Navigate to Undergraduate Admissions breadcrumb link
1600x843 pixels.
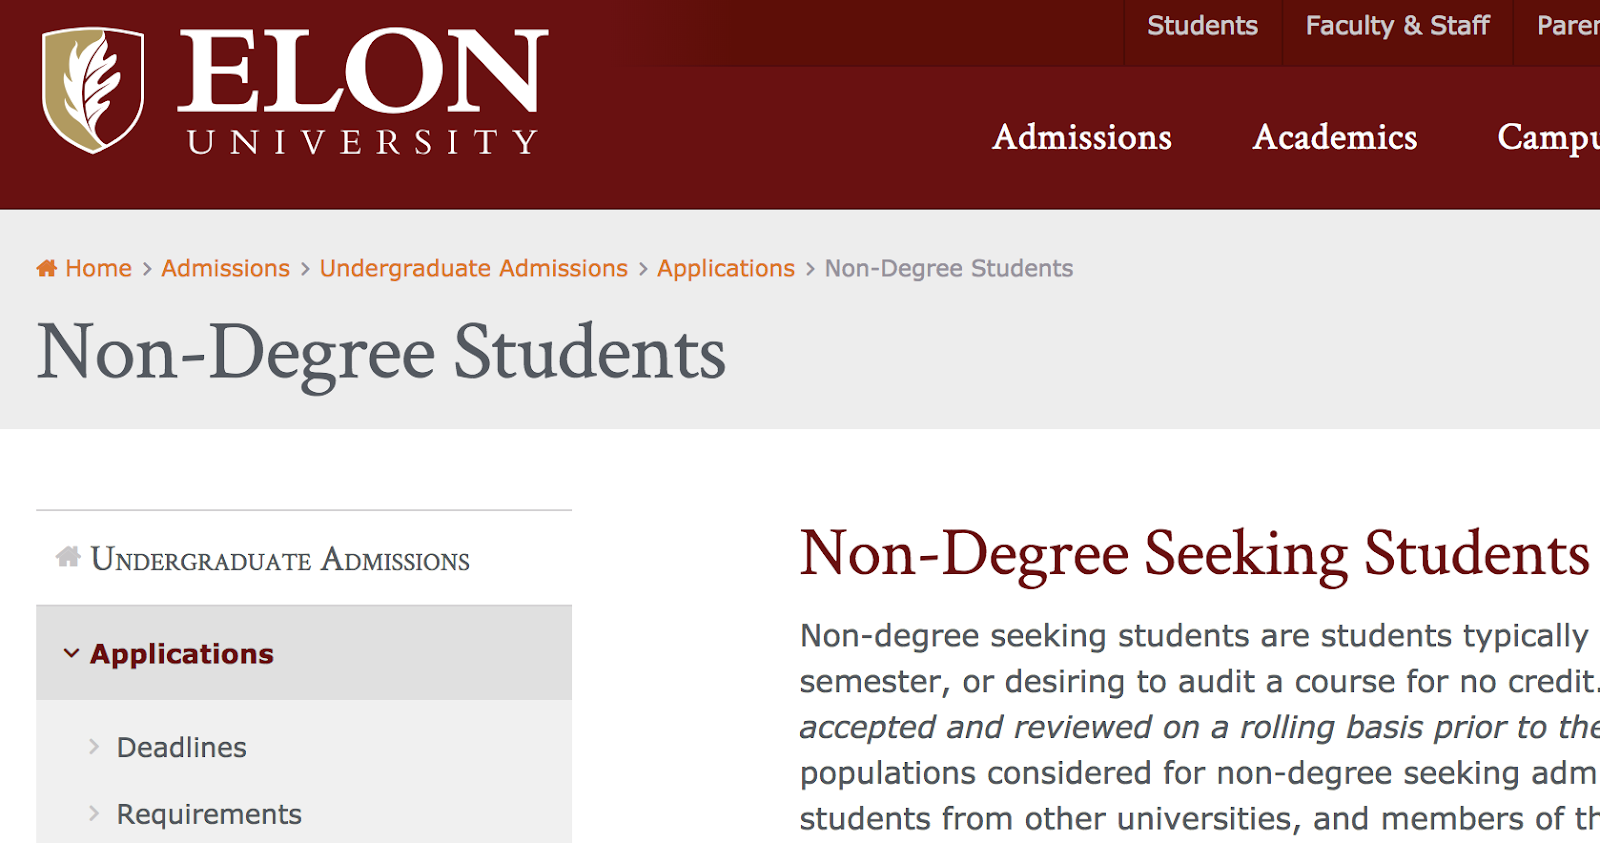(x=473, y=268)
